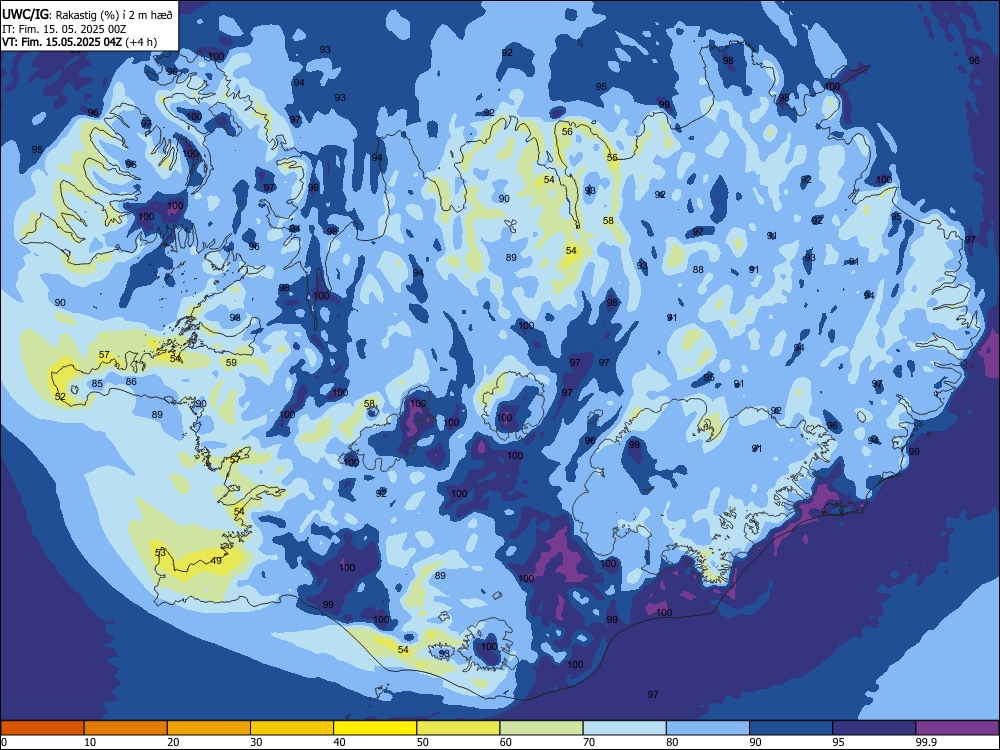The width and height of the screenshot is (1000, 750).
Task: Click the map humidity value '88'
Action: click(698, 269)
